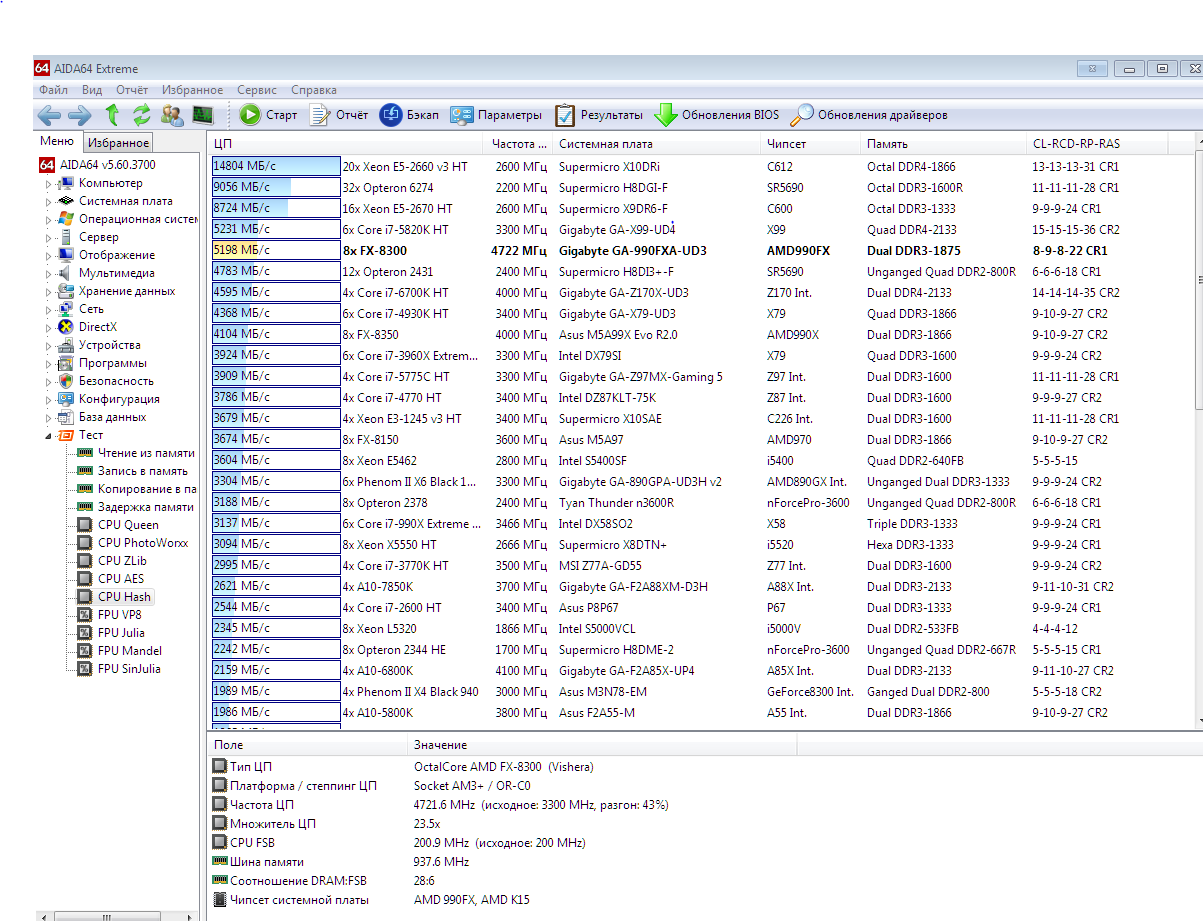Screen dimensions: 1203x921
Task: Open the CPU AES benchmark
Action: [x=121, y=579]
